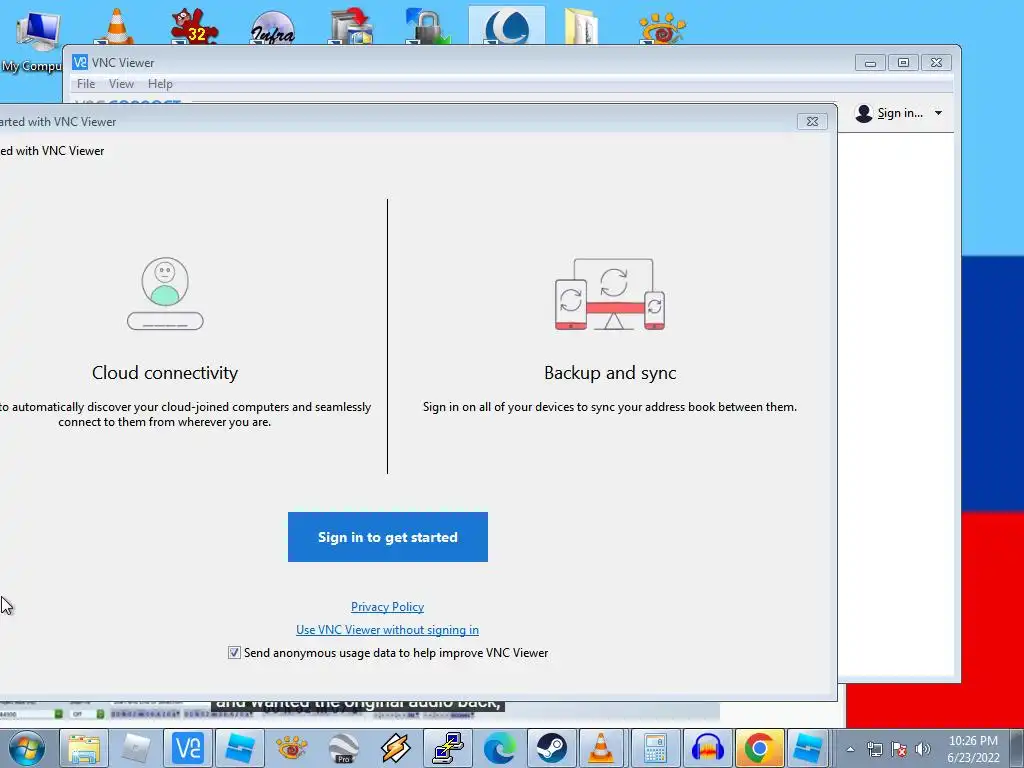Switch to Google Chrome in the taskbar
This screenshot has height=768, width=1024.
click(x=759, y=748)
